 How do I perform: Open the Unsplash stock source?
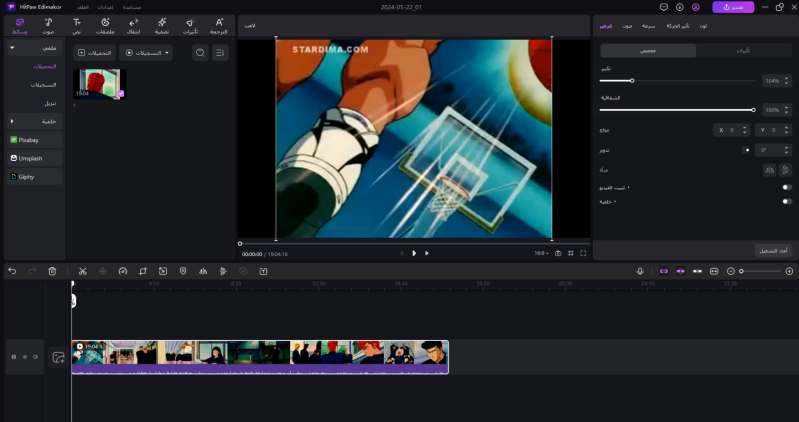click(x=35, y=158)
